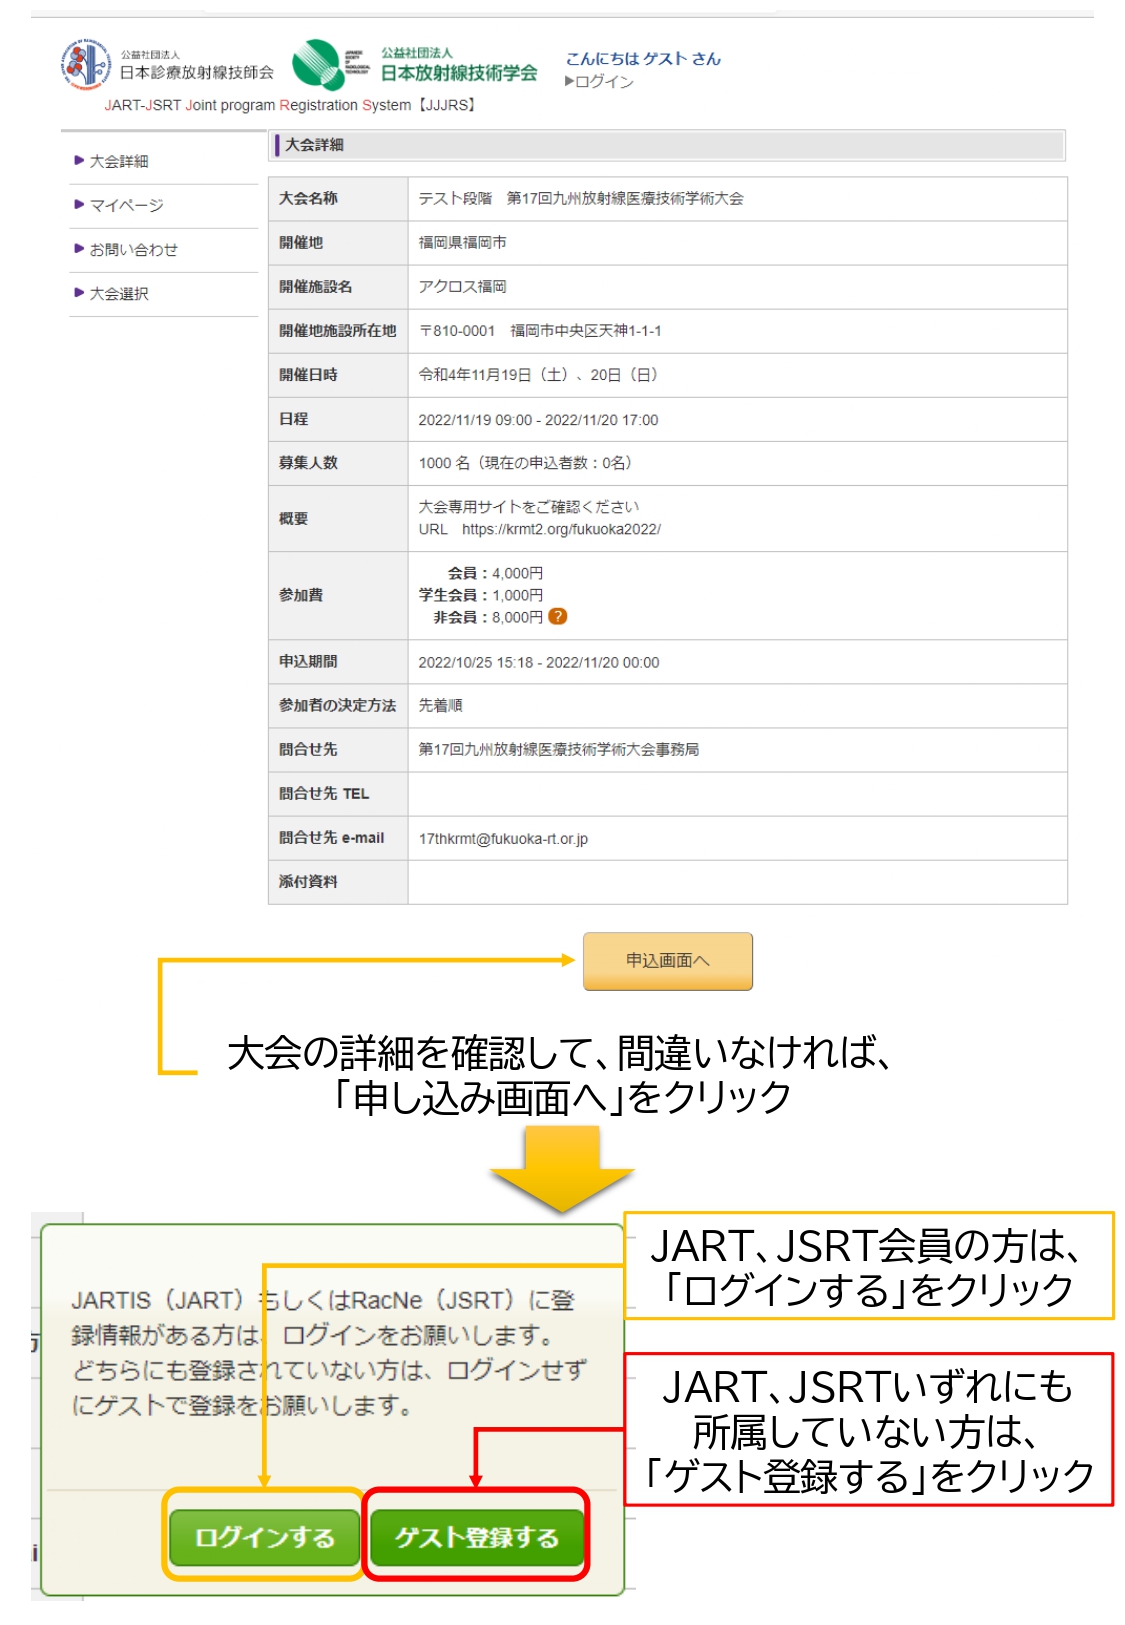
Task: Select お問い合わせ from the sidebar
Action: pos(133,249)
